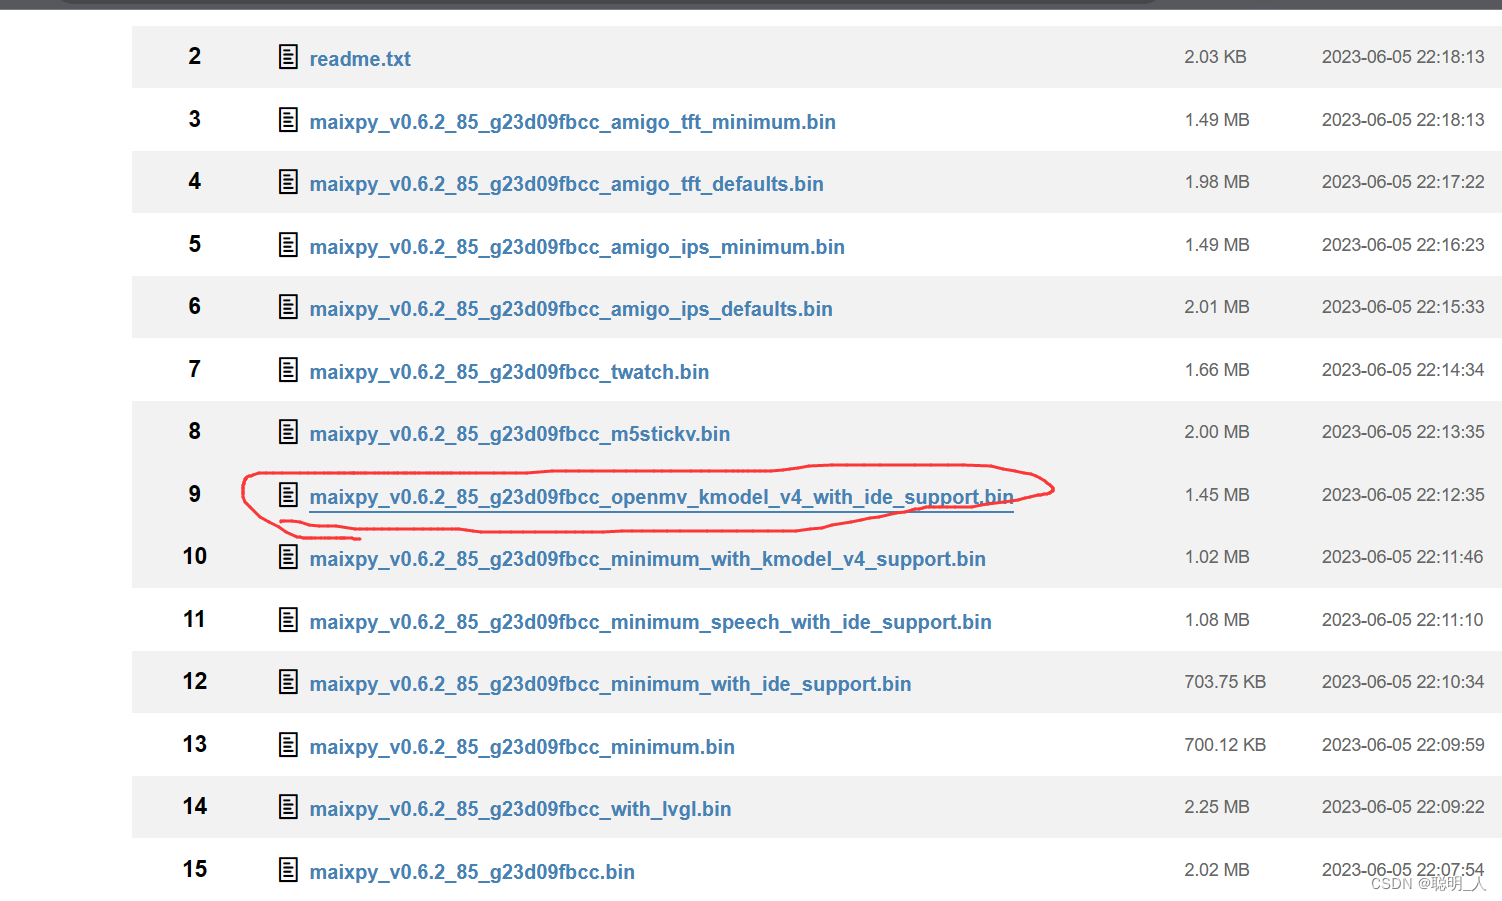
Task: Click the 2.03 KB size value
Action: click(x=1215, y=57)
